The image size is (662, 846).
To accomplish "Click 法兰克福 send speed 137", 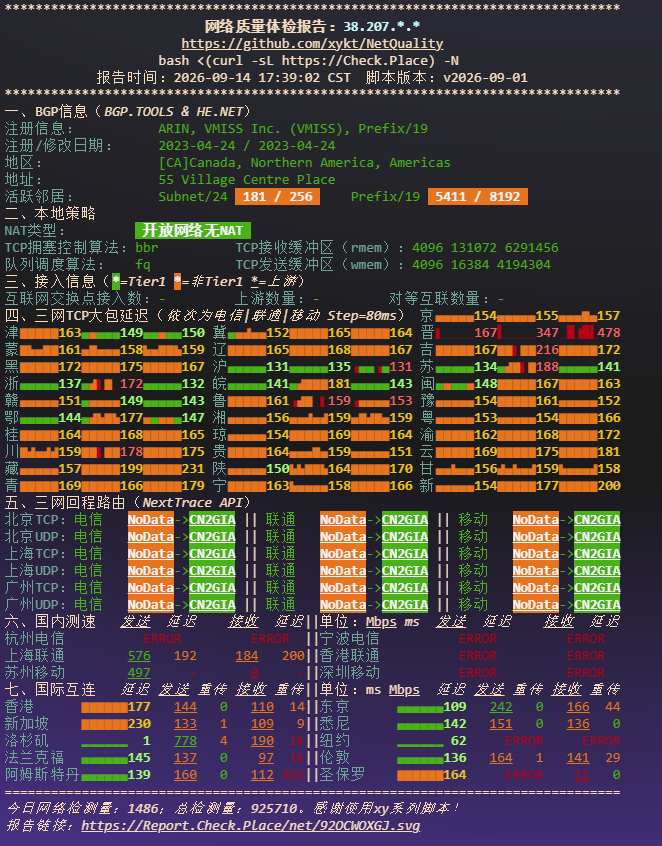I will [x=185, y=758].
